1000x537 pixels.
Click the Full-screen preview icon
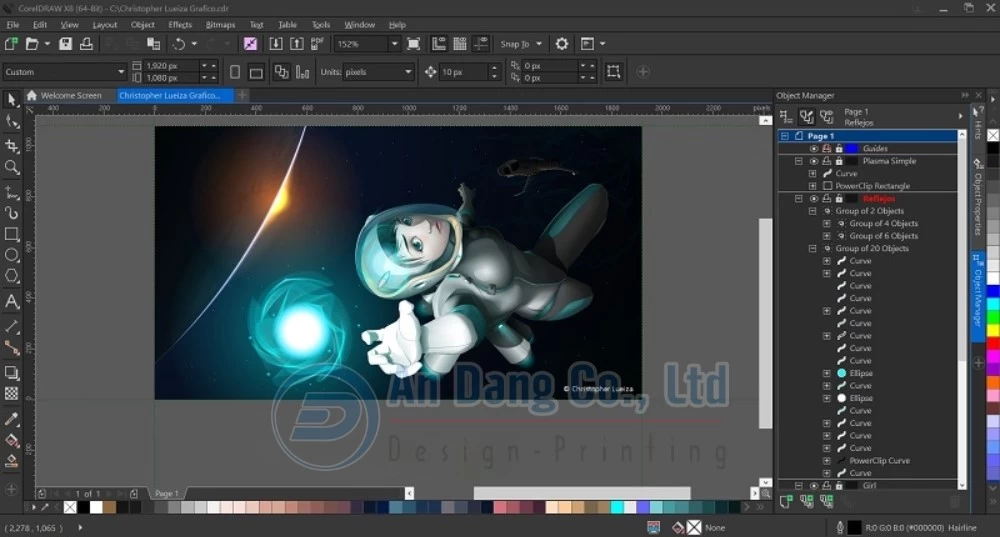[413, 43]
